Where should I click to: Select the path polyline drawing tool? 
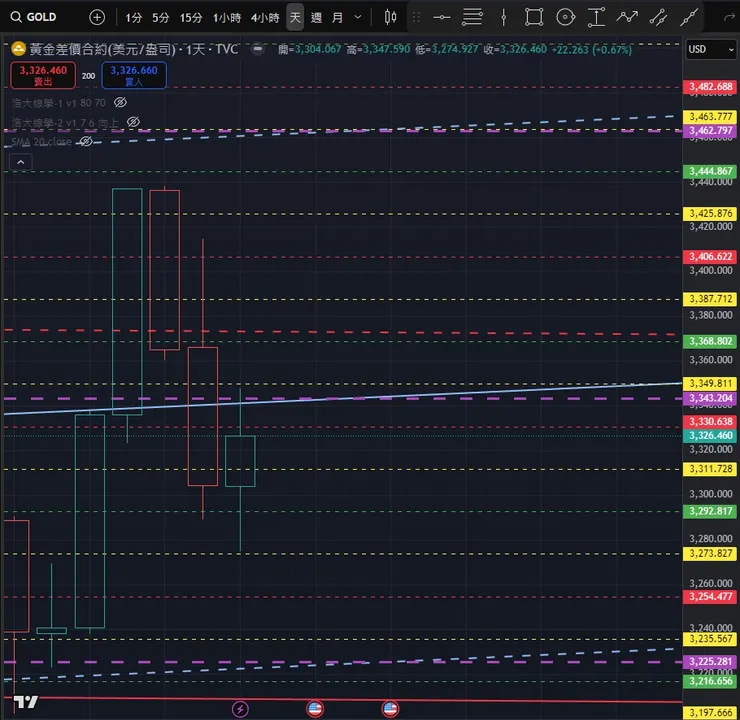[627, 17]
